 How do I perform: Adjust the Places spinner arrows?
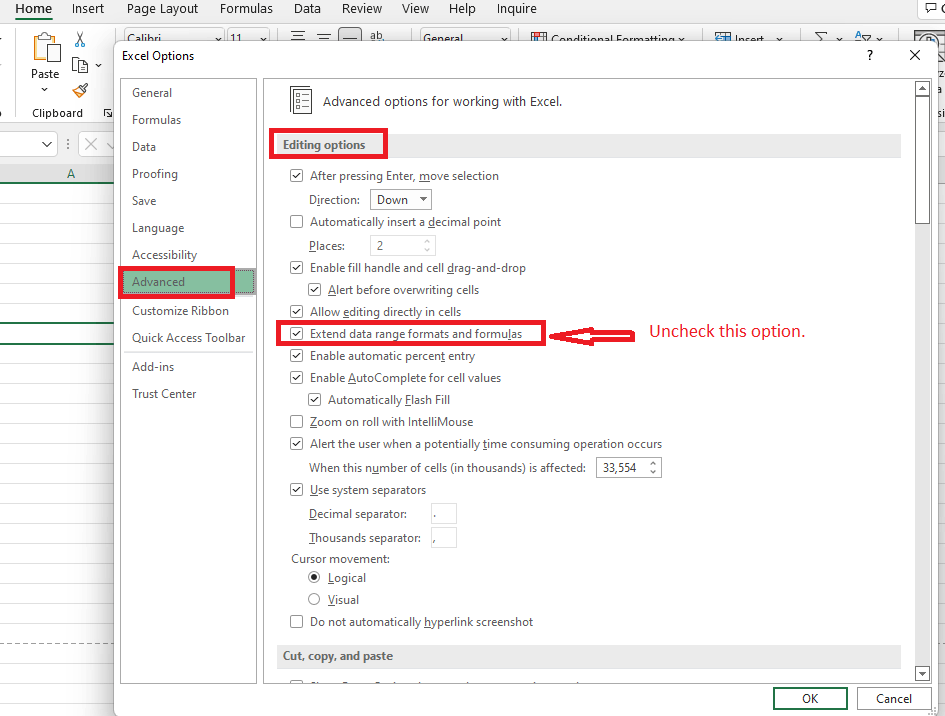click(427, 245)
